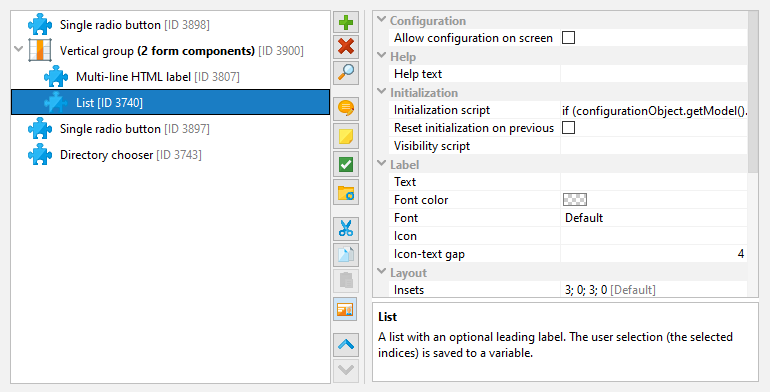Collapse the Label property section
The width and height of the screenshot is (770, 392).
381,164
